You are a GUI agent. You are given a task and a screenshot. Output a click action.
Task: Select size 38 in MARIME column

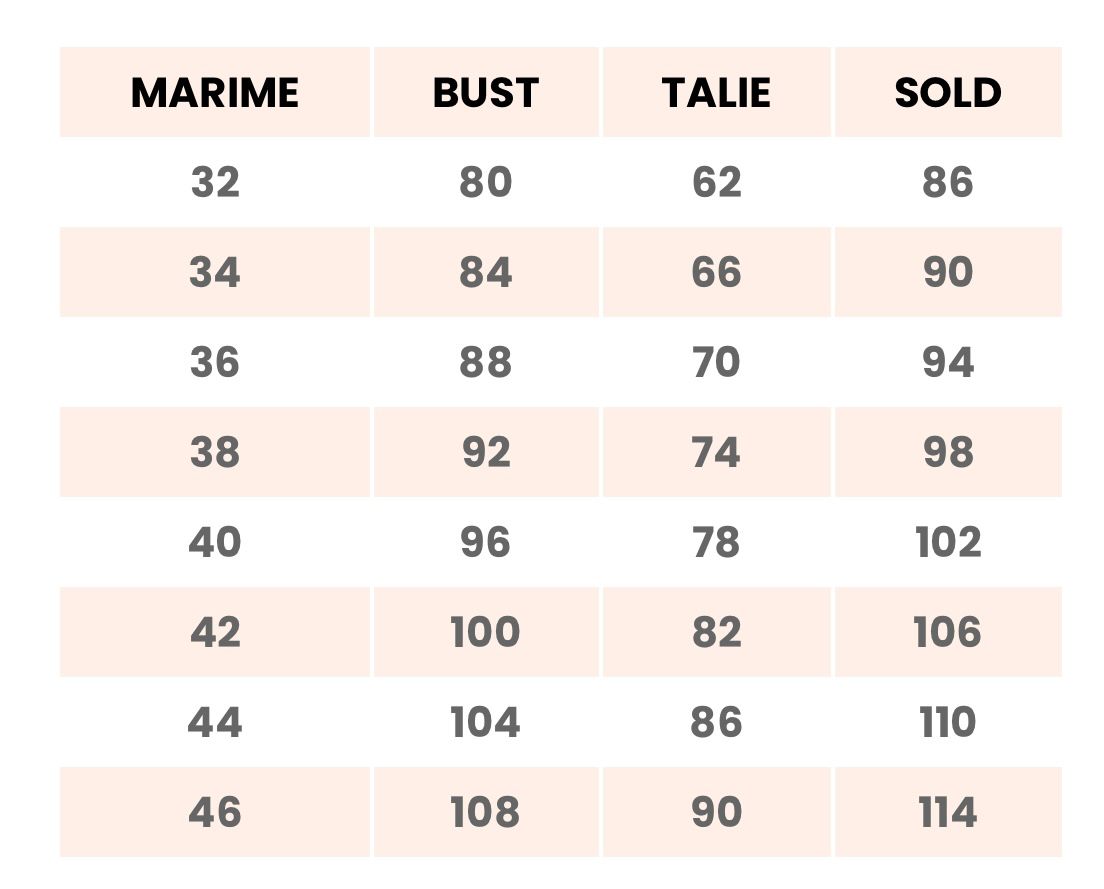tap(215, 452)
